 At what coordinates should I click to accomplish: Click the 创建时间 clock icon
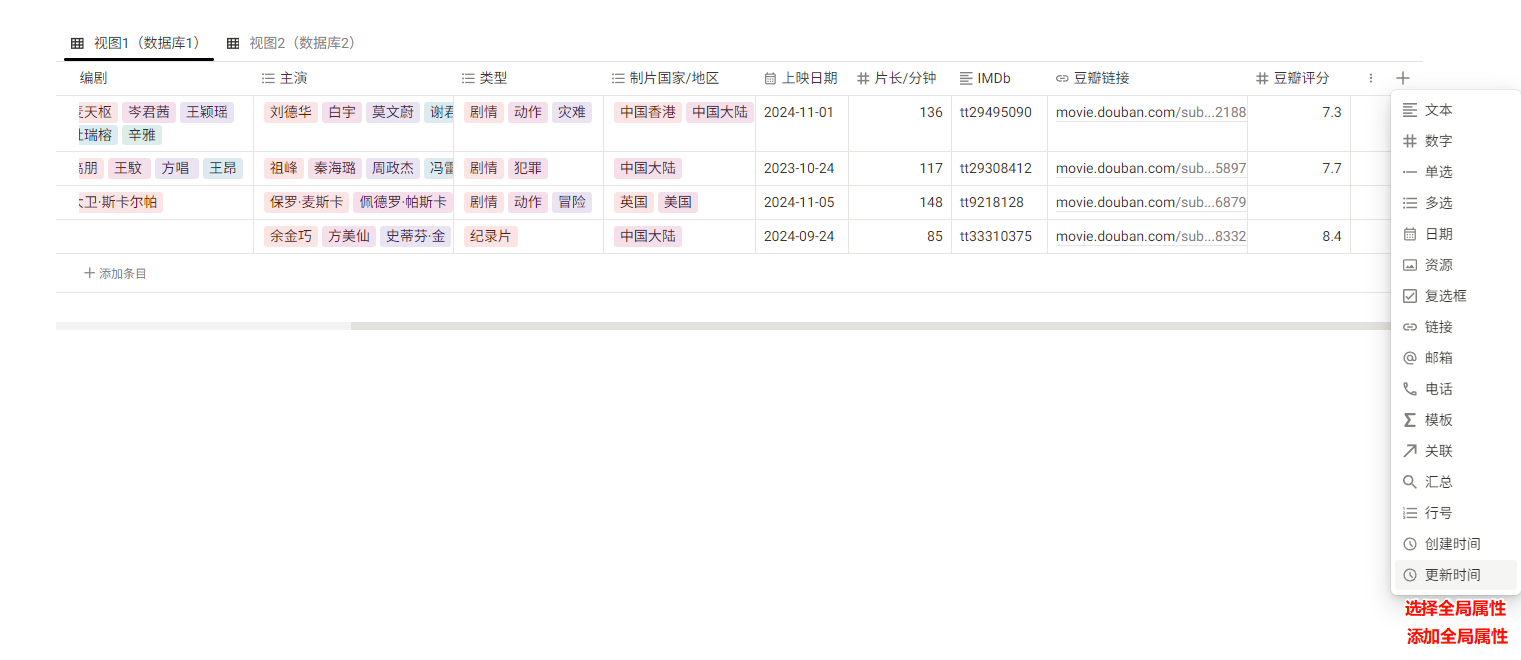1410,544
